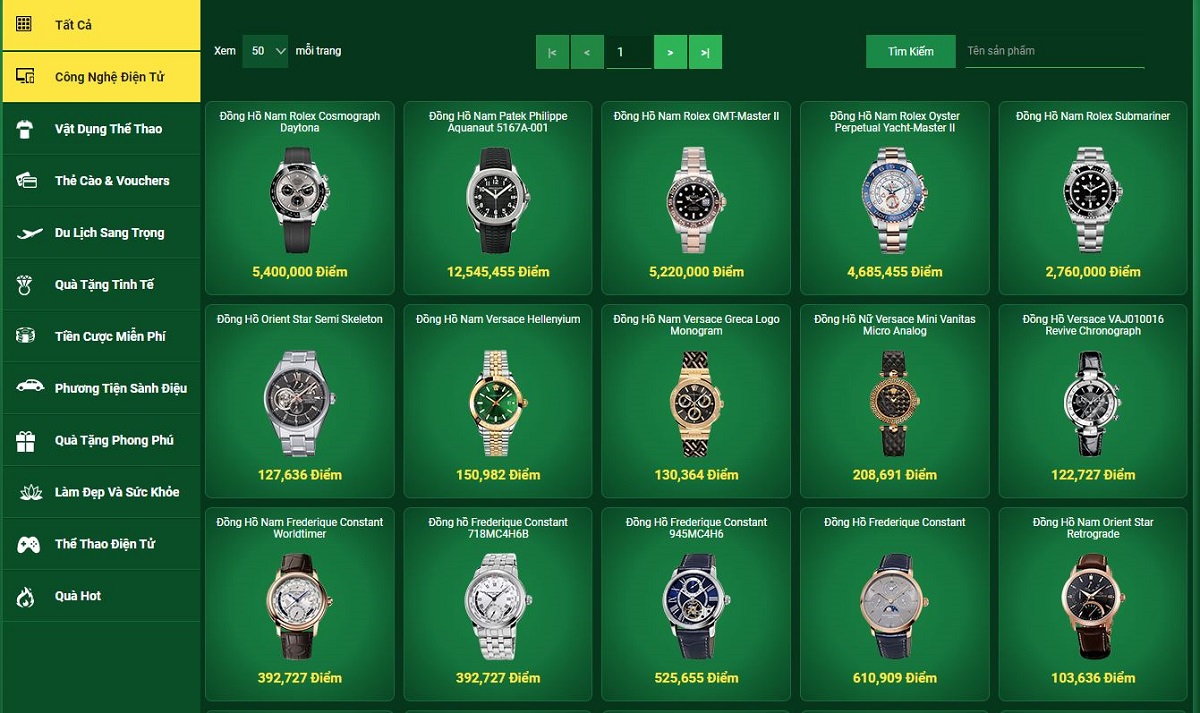Click the ring icon for Quà Tặng Tinh Tế
Screen dimensions: 1200x713
26,285
